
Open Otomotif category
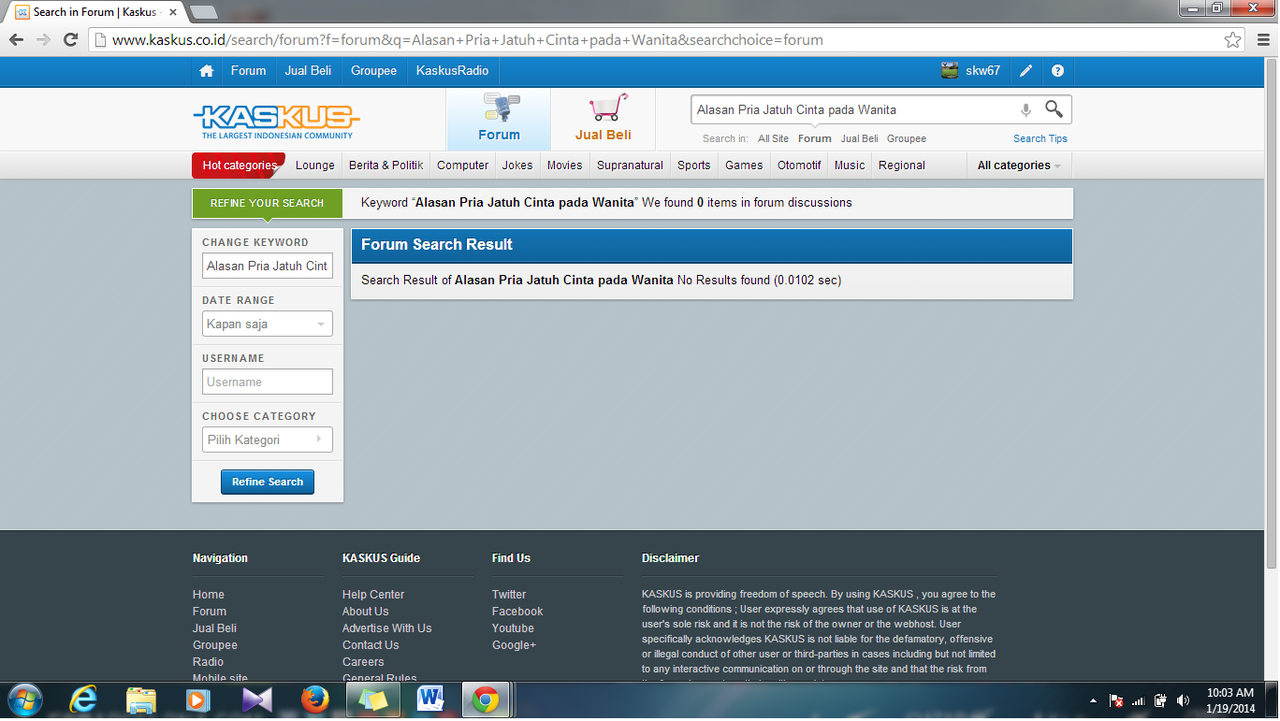(799, 165)
